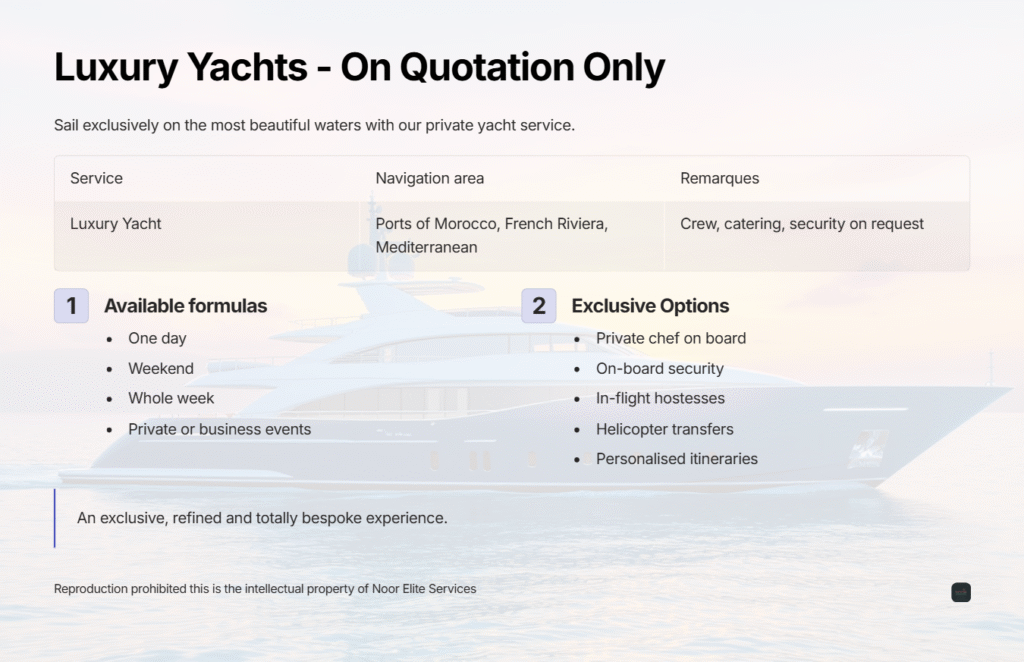Click 'Personalised itineraries' bullet item
This screenshot has width=1024, height=662.
coord(677,459)
